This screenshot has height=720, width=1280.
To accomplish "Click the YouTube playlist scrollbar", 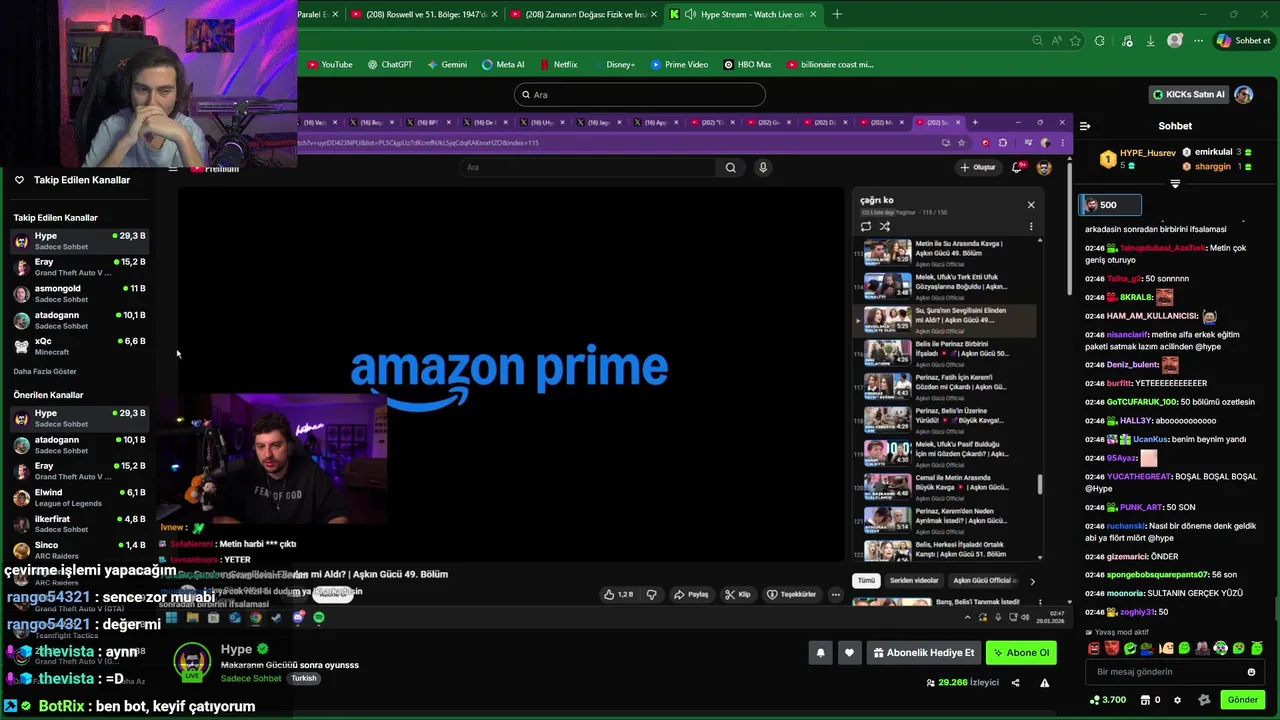I will pos(1040,485).
